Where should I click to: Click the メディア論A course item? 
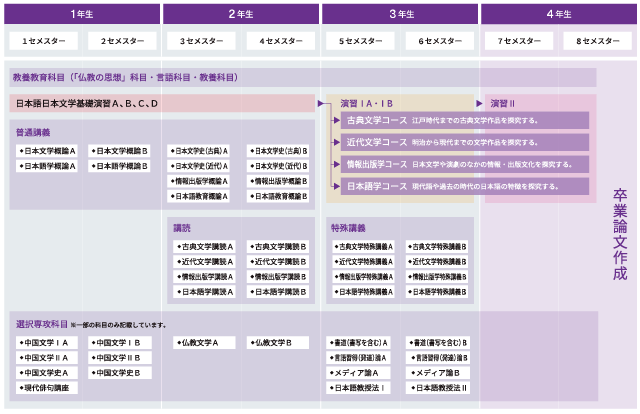pyautogui.click(x=358, y=372)
